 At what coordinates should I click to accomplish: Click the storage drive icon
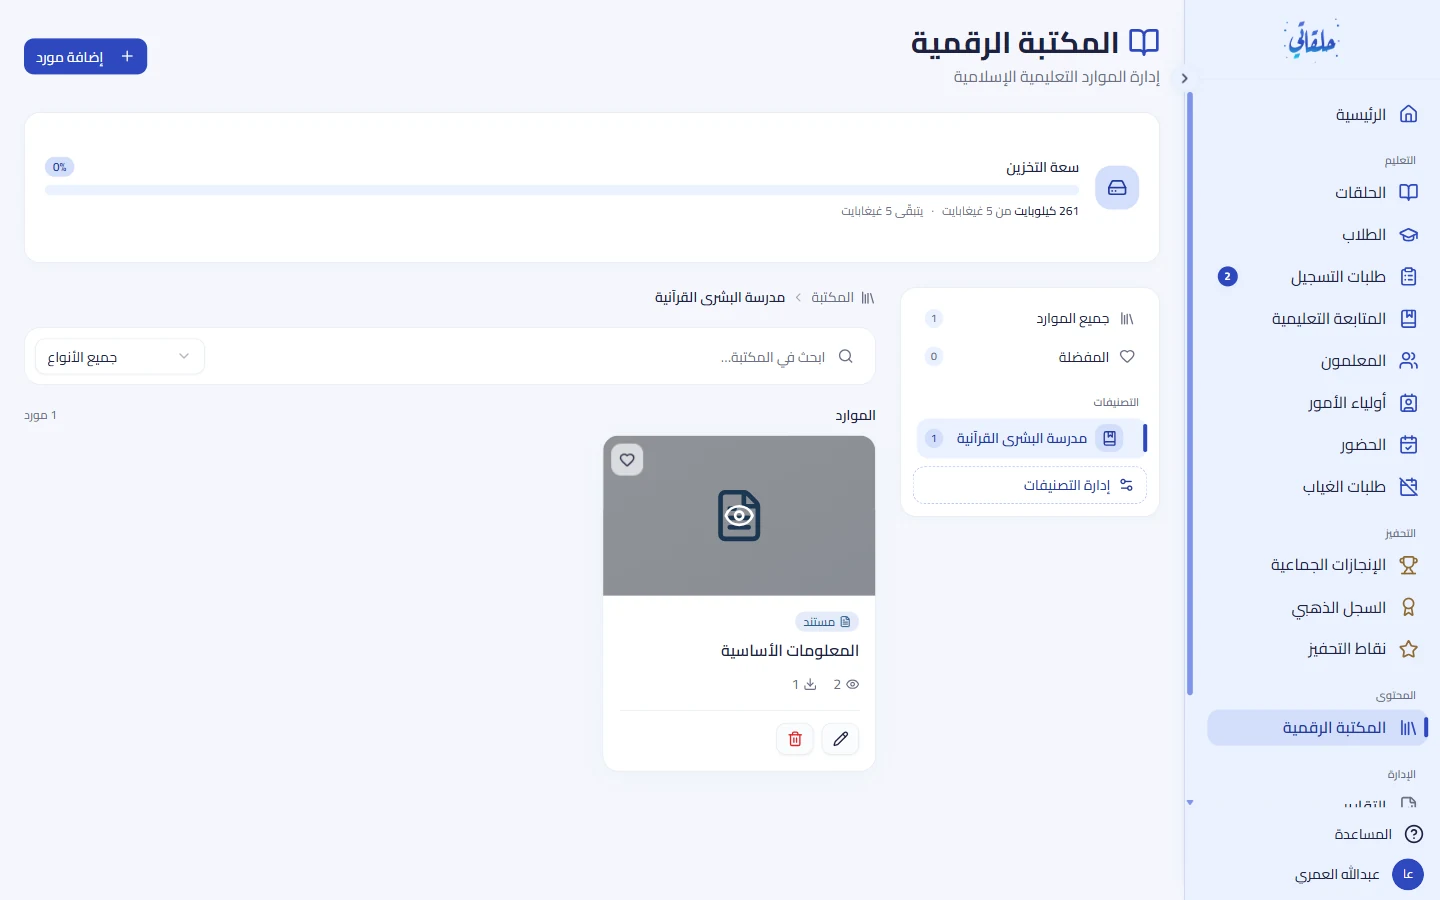click(1117, 188)
